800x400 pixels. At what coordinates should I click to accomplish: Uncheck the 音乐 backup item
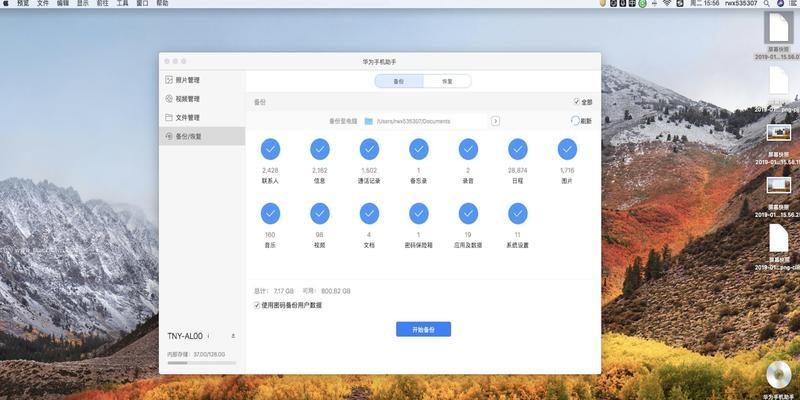270,213
